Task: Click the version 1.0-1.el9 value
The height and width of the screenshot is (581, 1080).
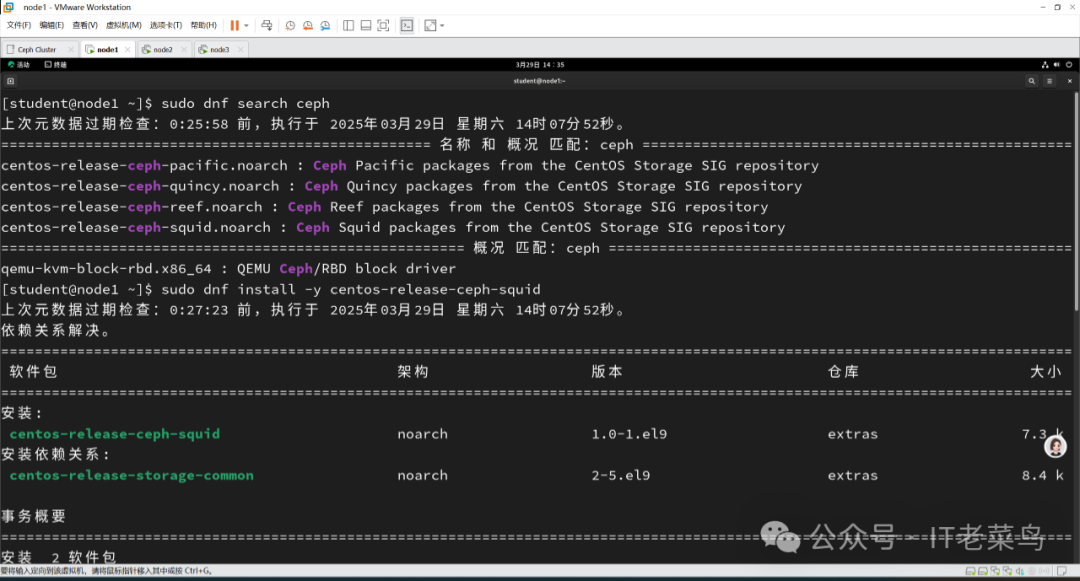Action: [x=629, y=434]
